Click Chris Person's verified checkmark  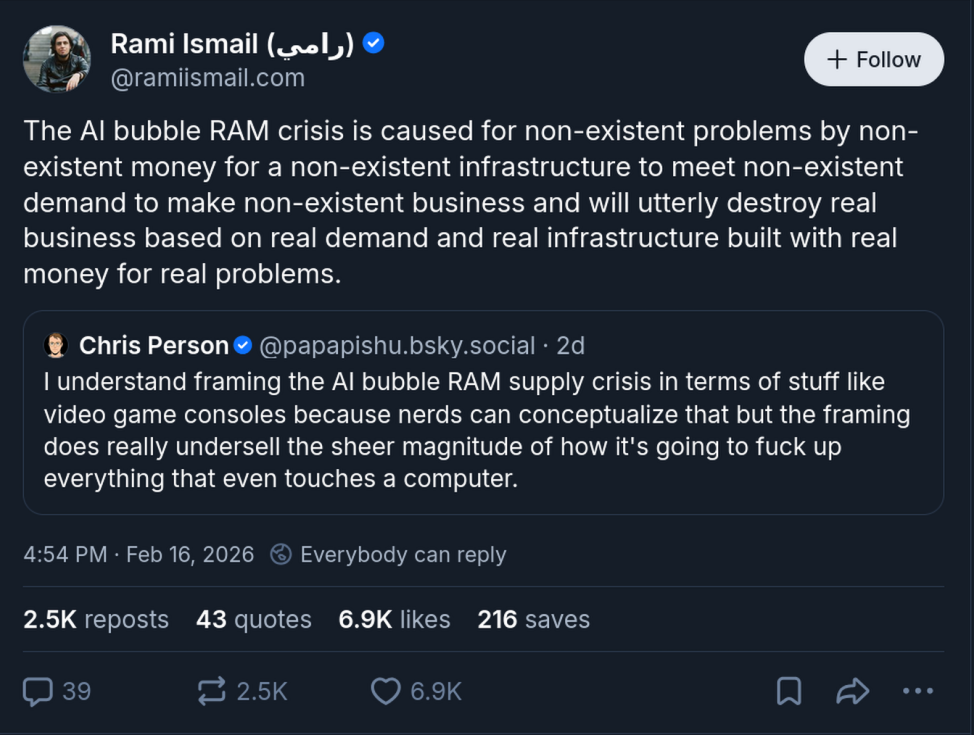click(241, 345)
